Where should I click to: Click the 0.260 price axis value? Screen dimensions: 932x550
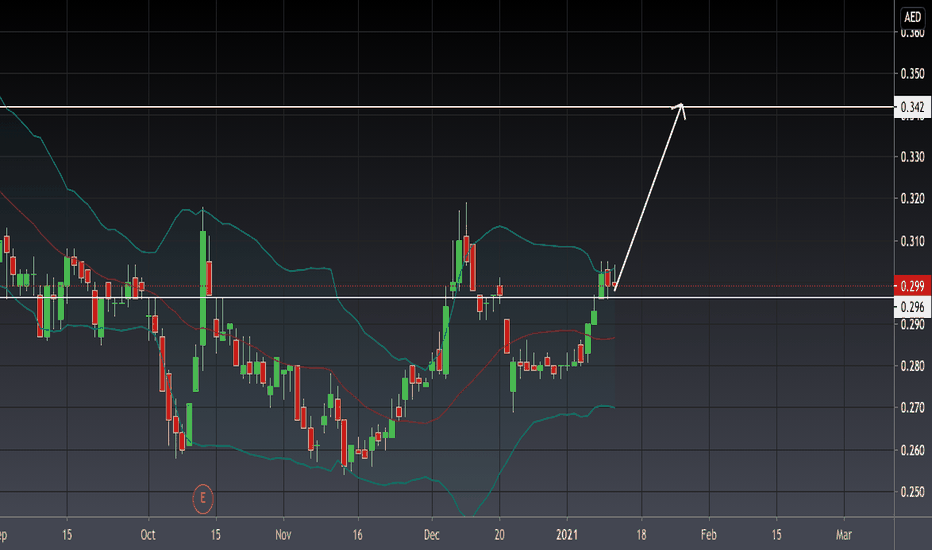912,450
